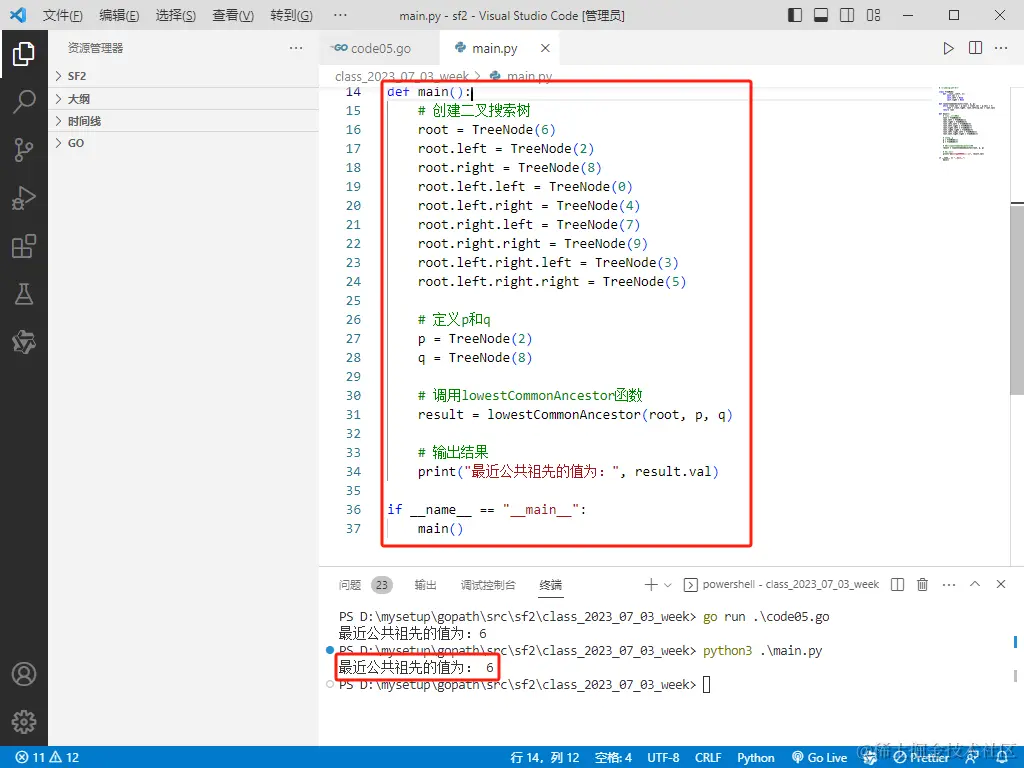Open Explorer views and more actions

(296, 48)
